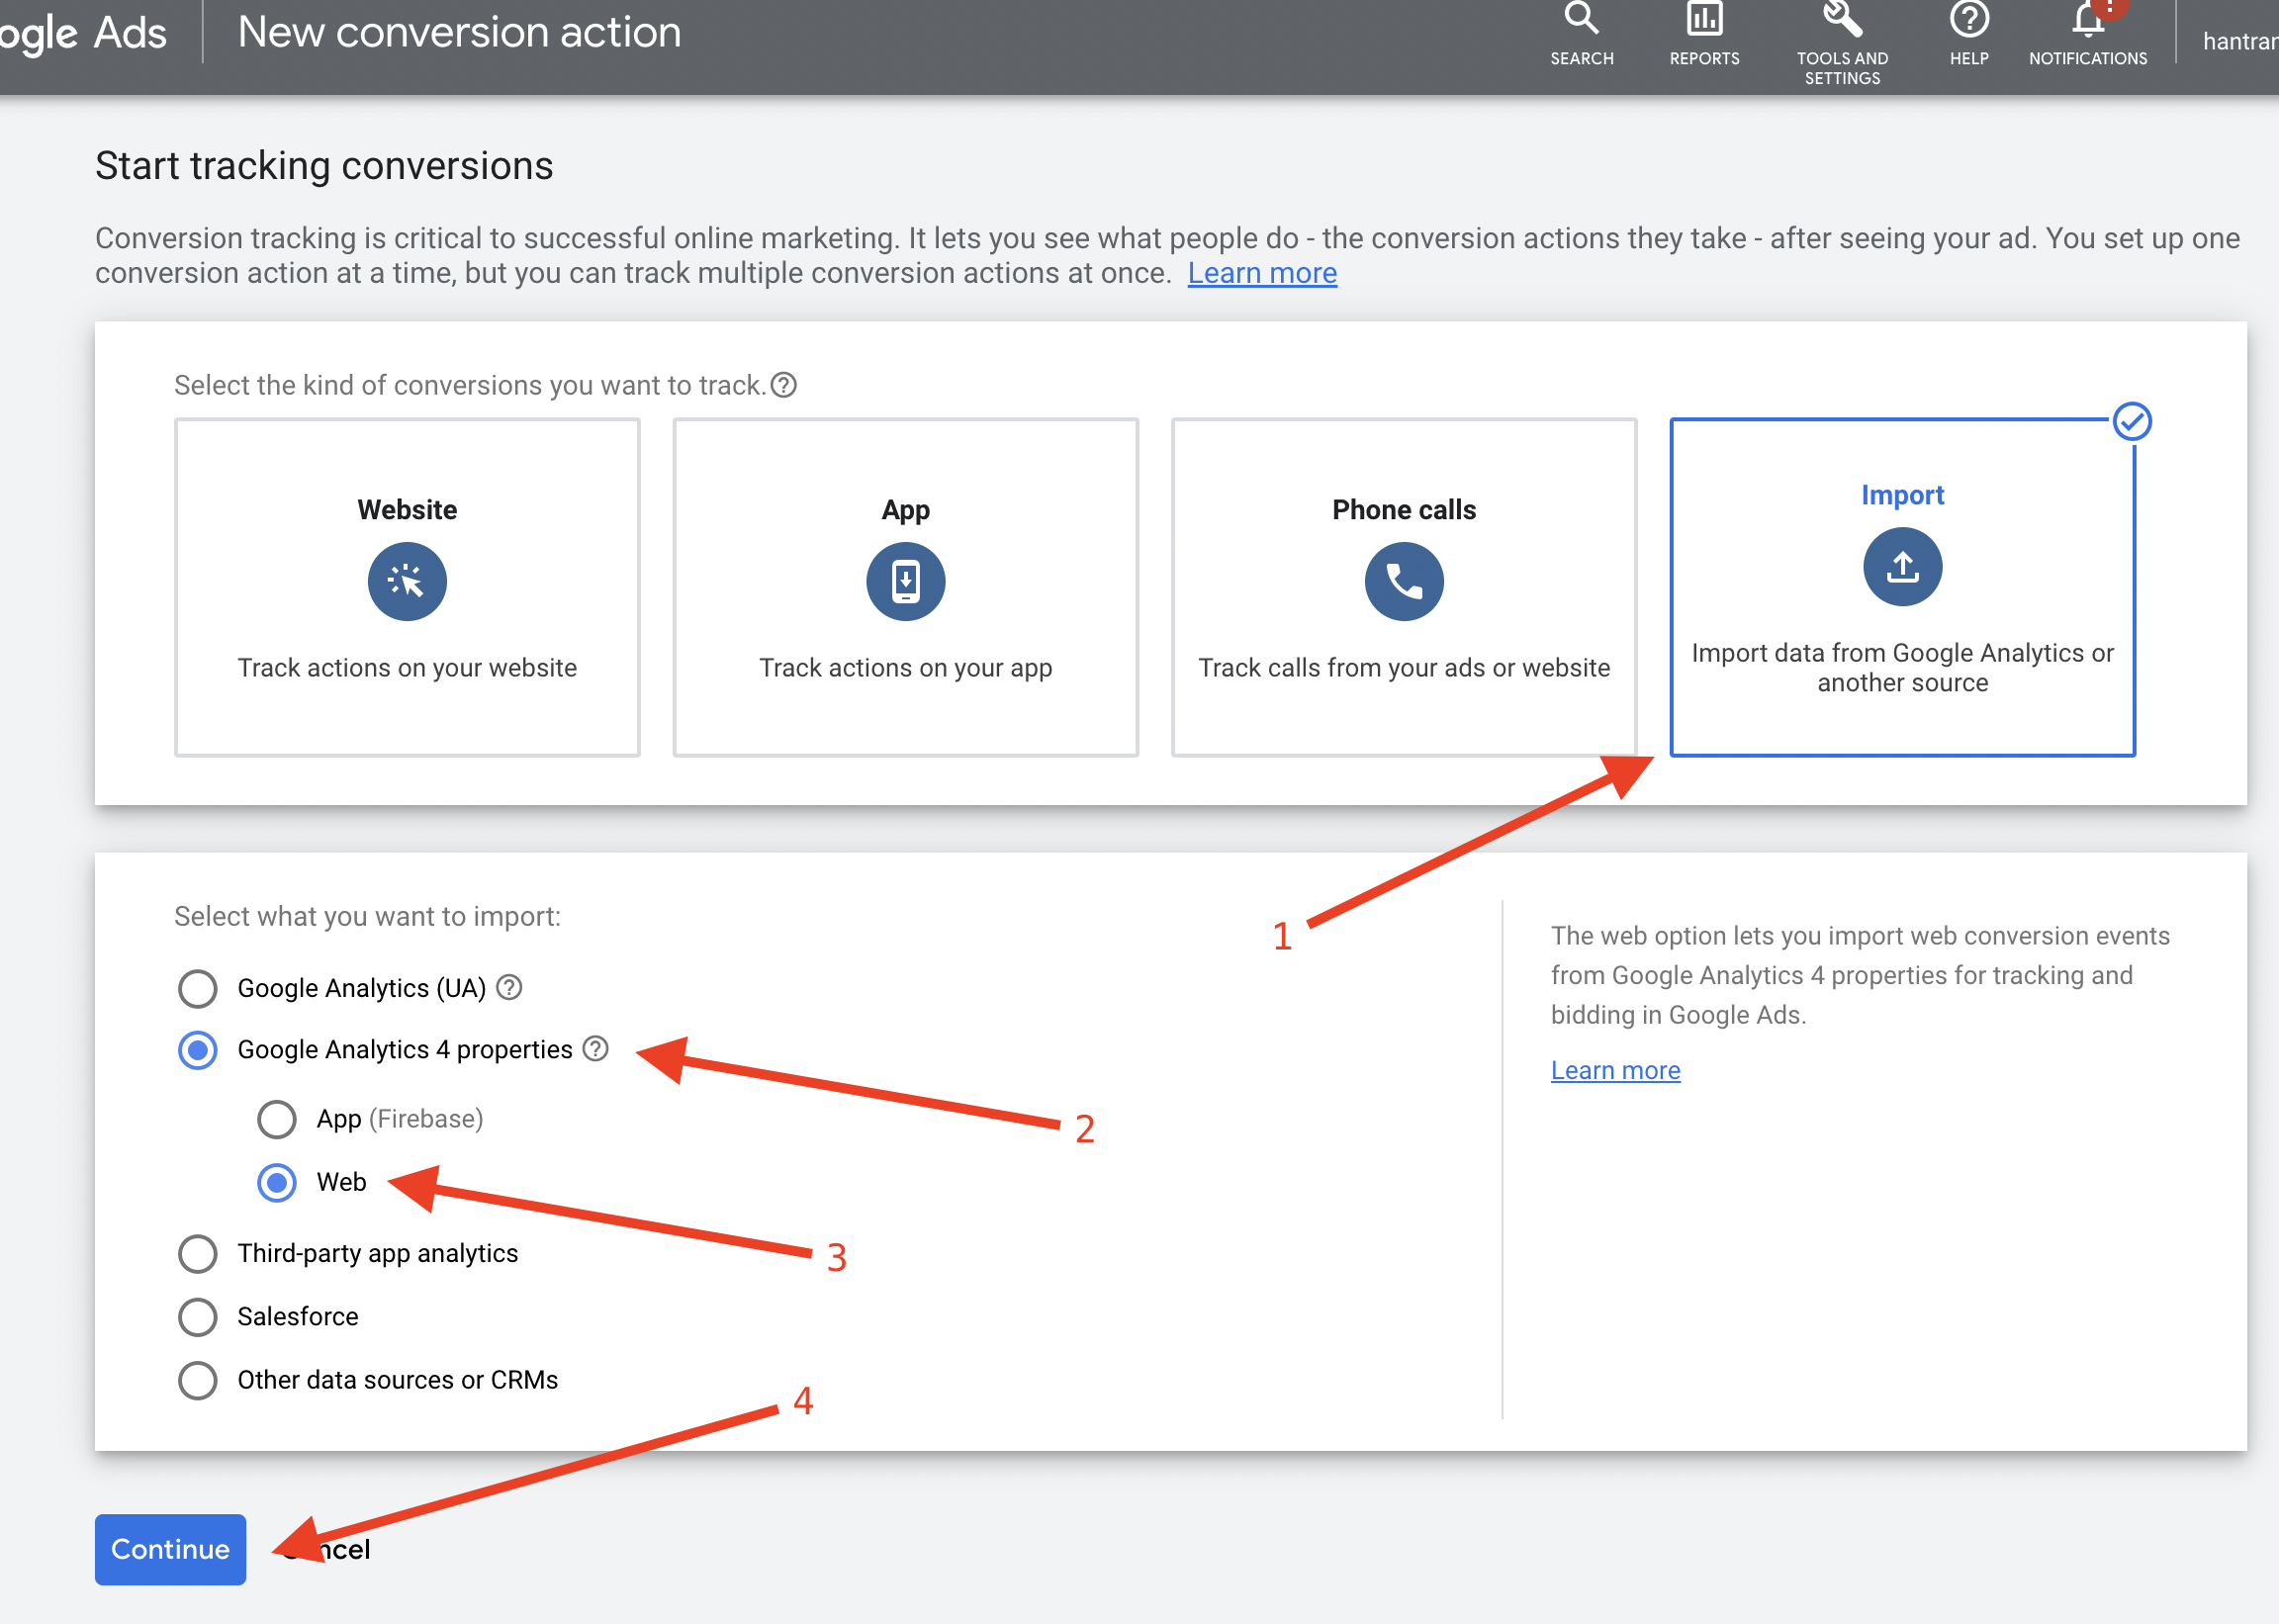Click the Import upload arrow icon

point(1902,567)
